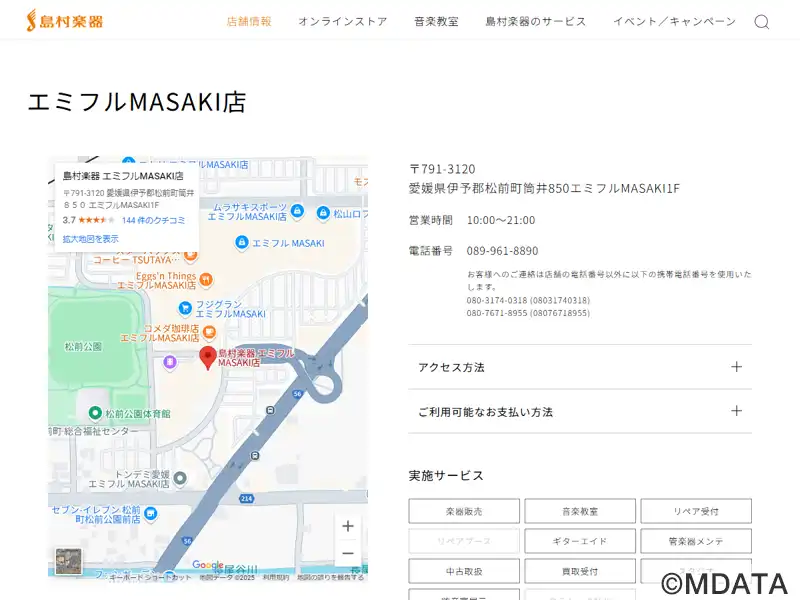Click the 島村楽器 logo in header
This screenshot has width=800, height=600.
(65, 21)
